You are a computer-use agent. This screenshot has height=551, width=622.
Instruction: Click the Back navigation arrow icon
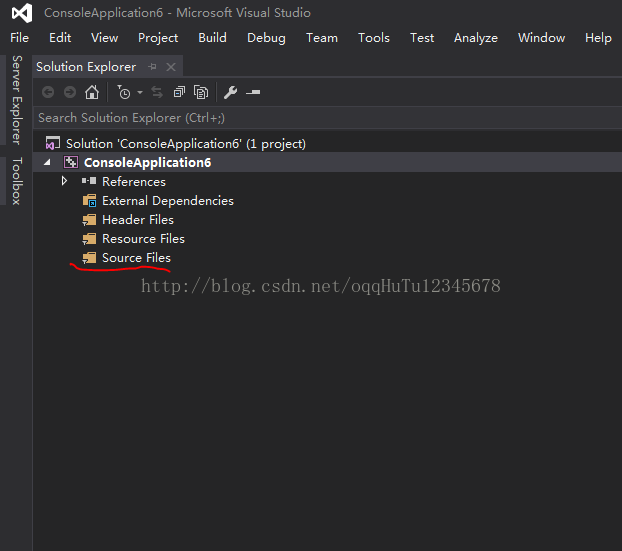48,92
